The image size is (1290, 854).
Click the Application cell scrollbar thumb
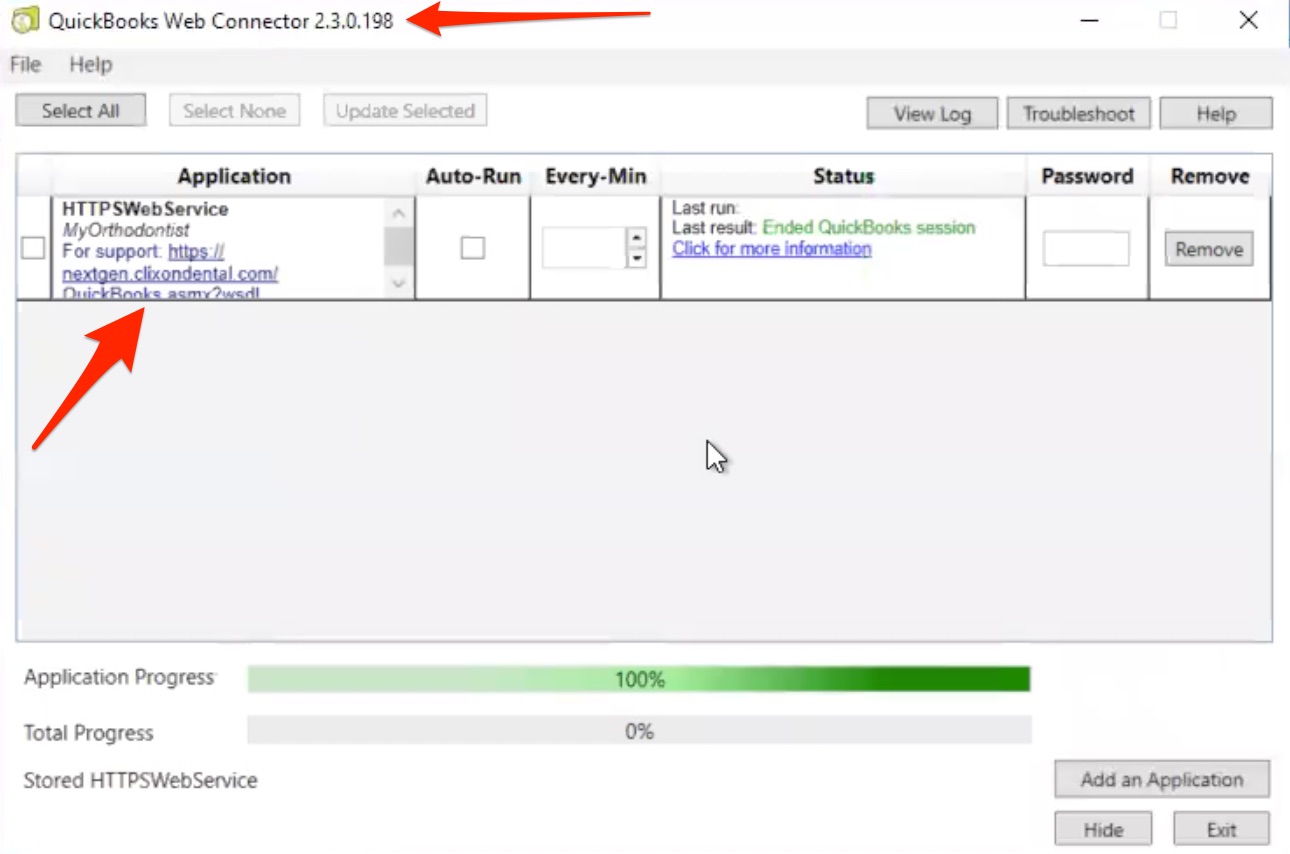coord(399,246)
